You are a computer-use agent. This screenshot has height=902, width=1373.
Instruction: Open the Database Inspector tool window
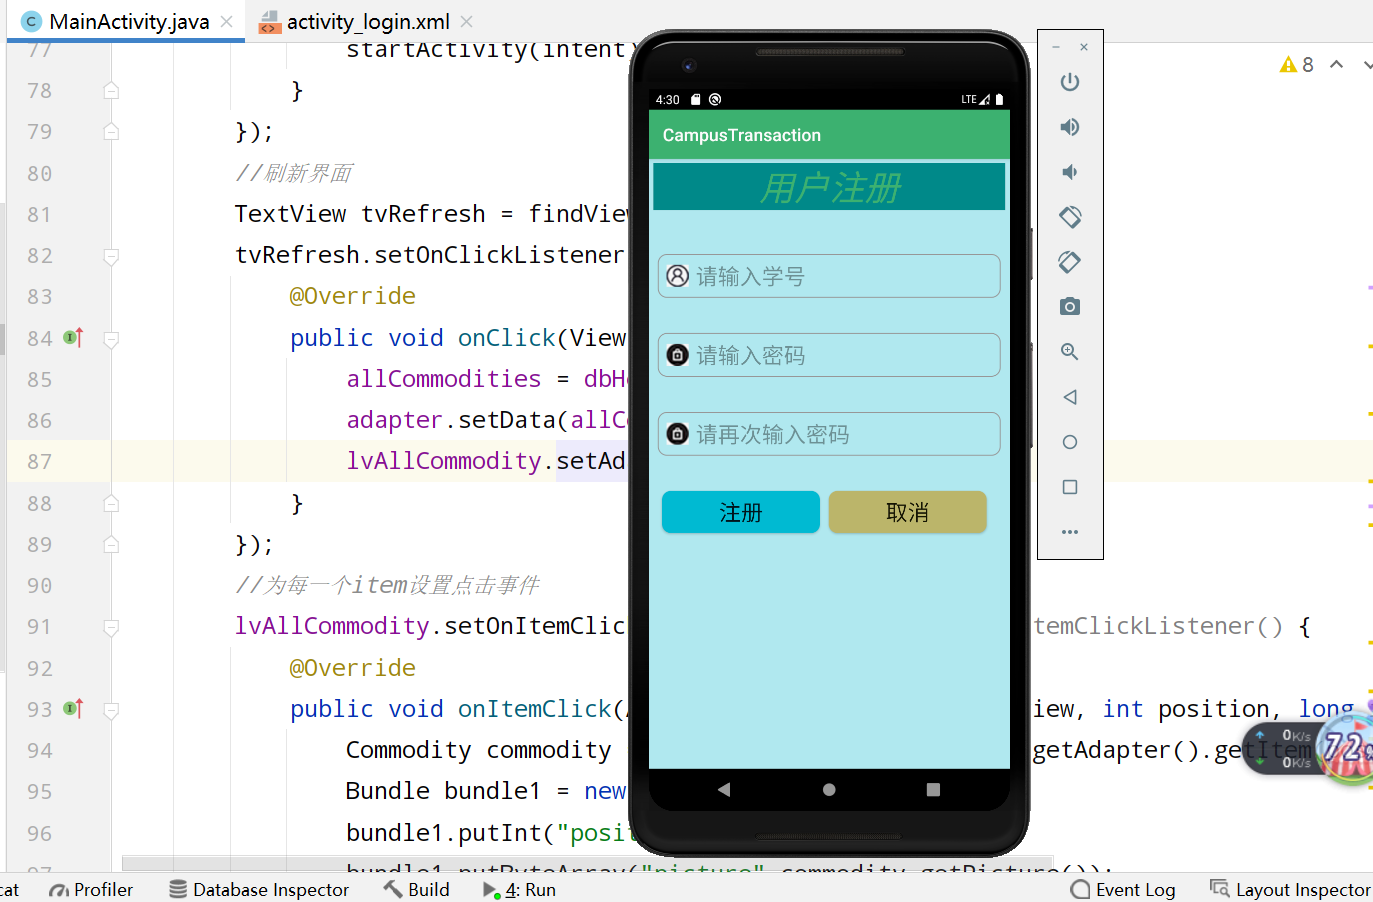(x=259, y=889)
